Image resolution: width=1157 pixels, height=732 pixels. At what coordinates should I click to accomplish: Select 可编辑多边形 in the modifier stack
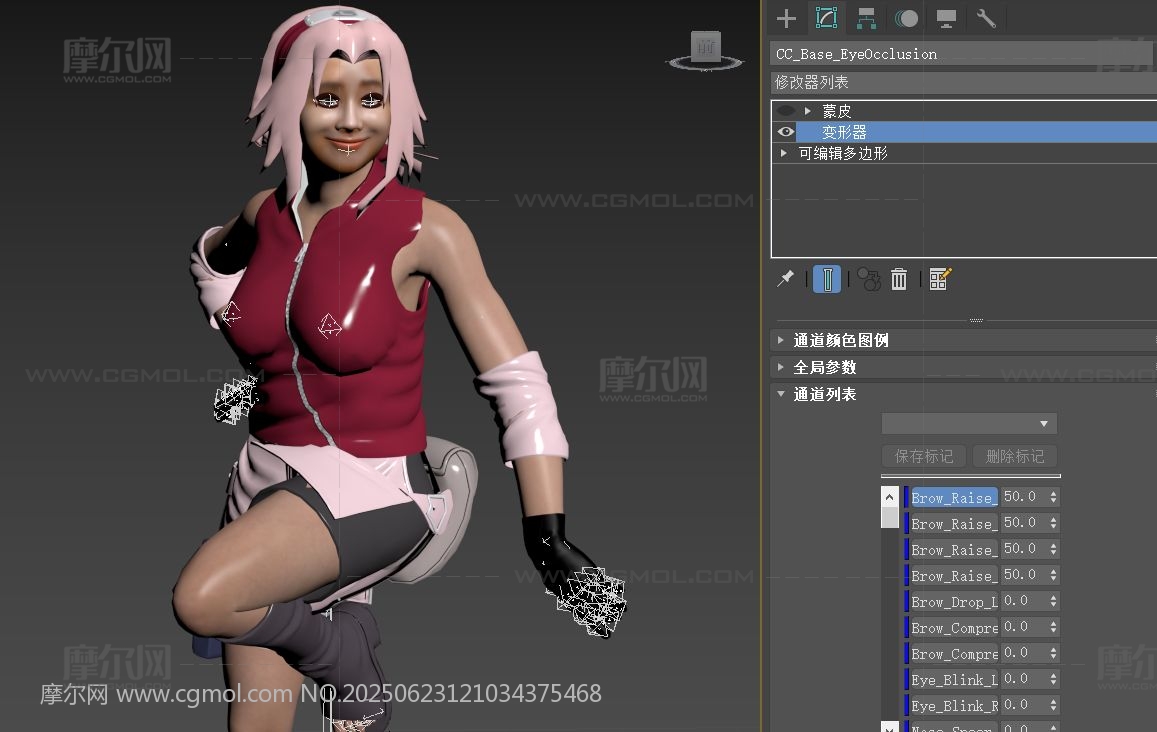[843, 153]
